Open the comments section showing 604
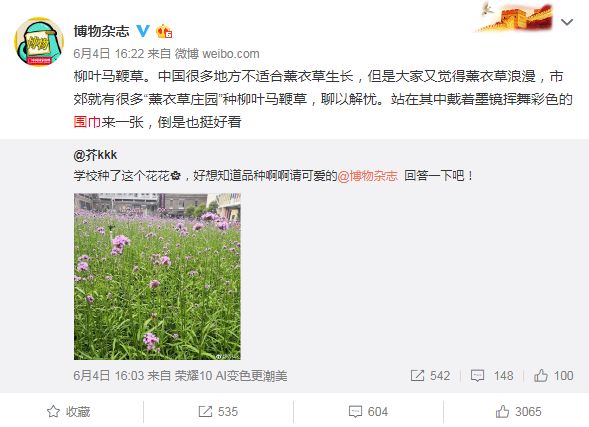This screenshot has width=589, height=427. (368, 412)
